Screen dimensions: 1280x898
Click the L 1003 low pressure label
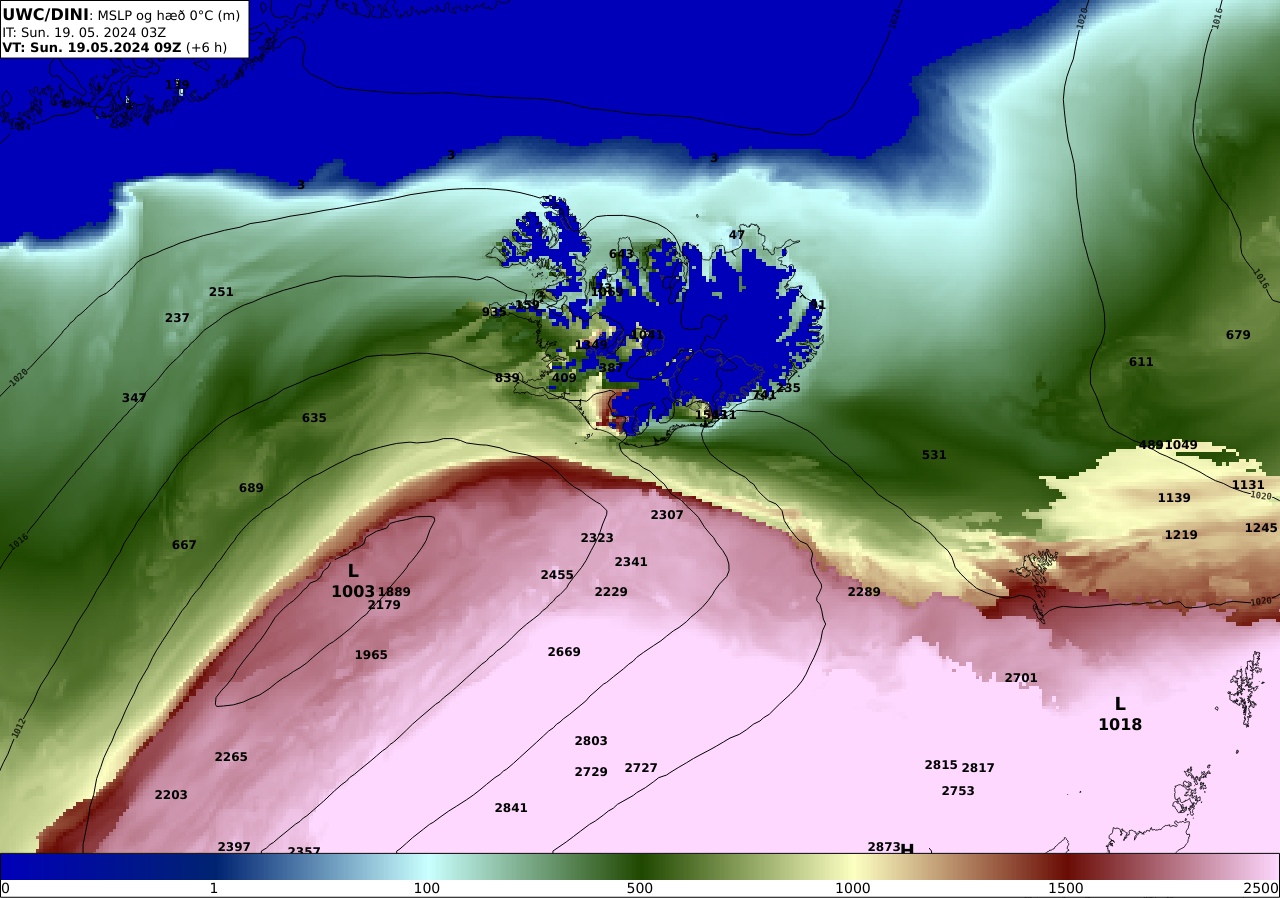(353, 581)
